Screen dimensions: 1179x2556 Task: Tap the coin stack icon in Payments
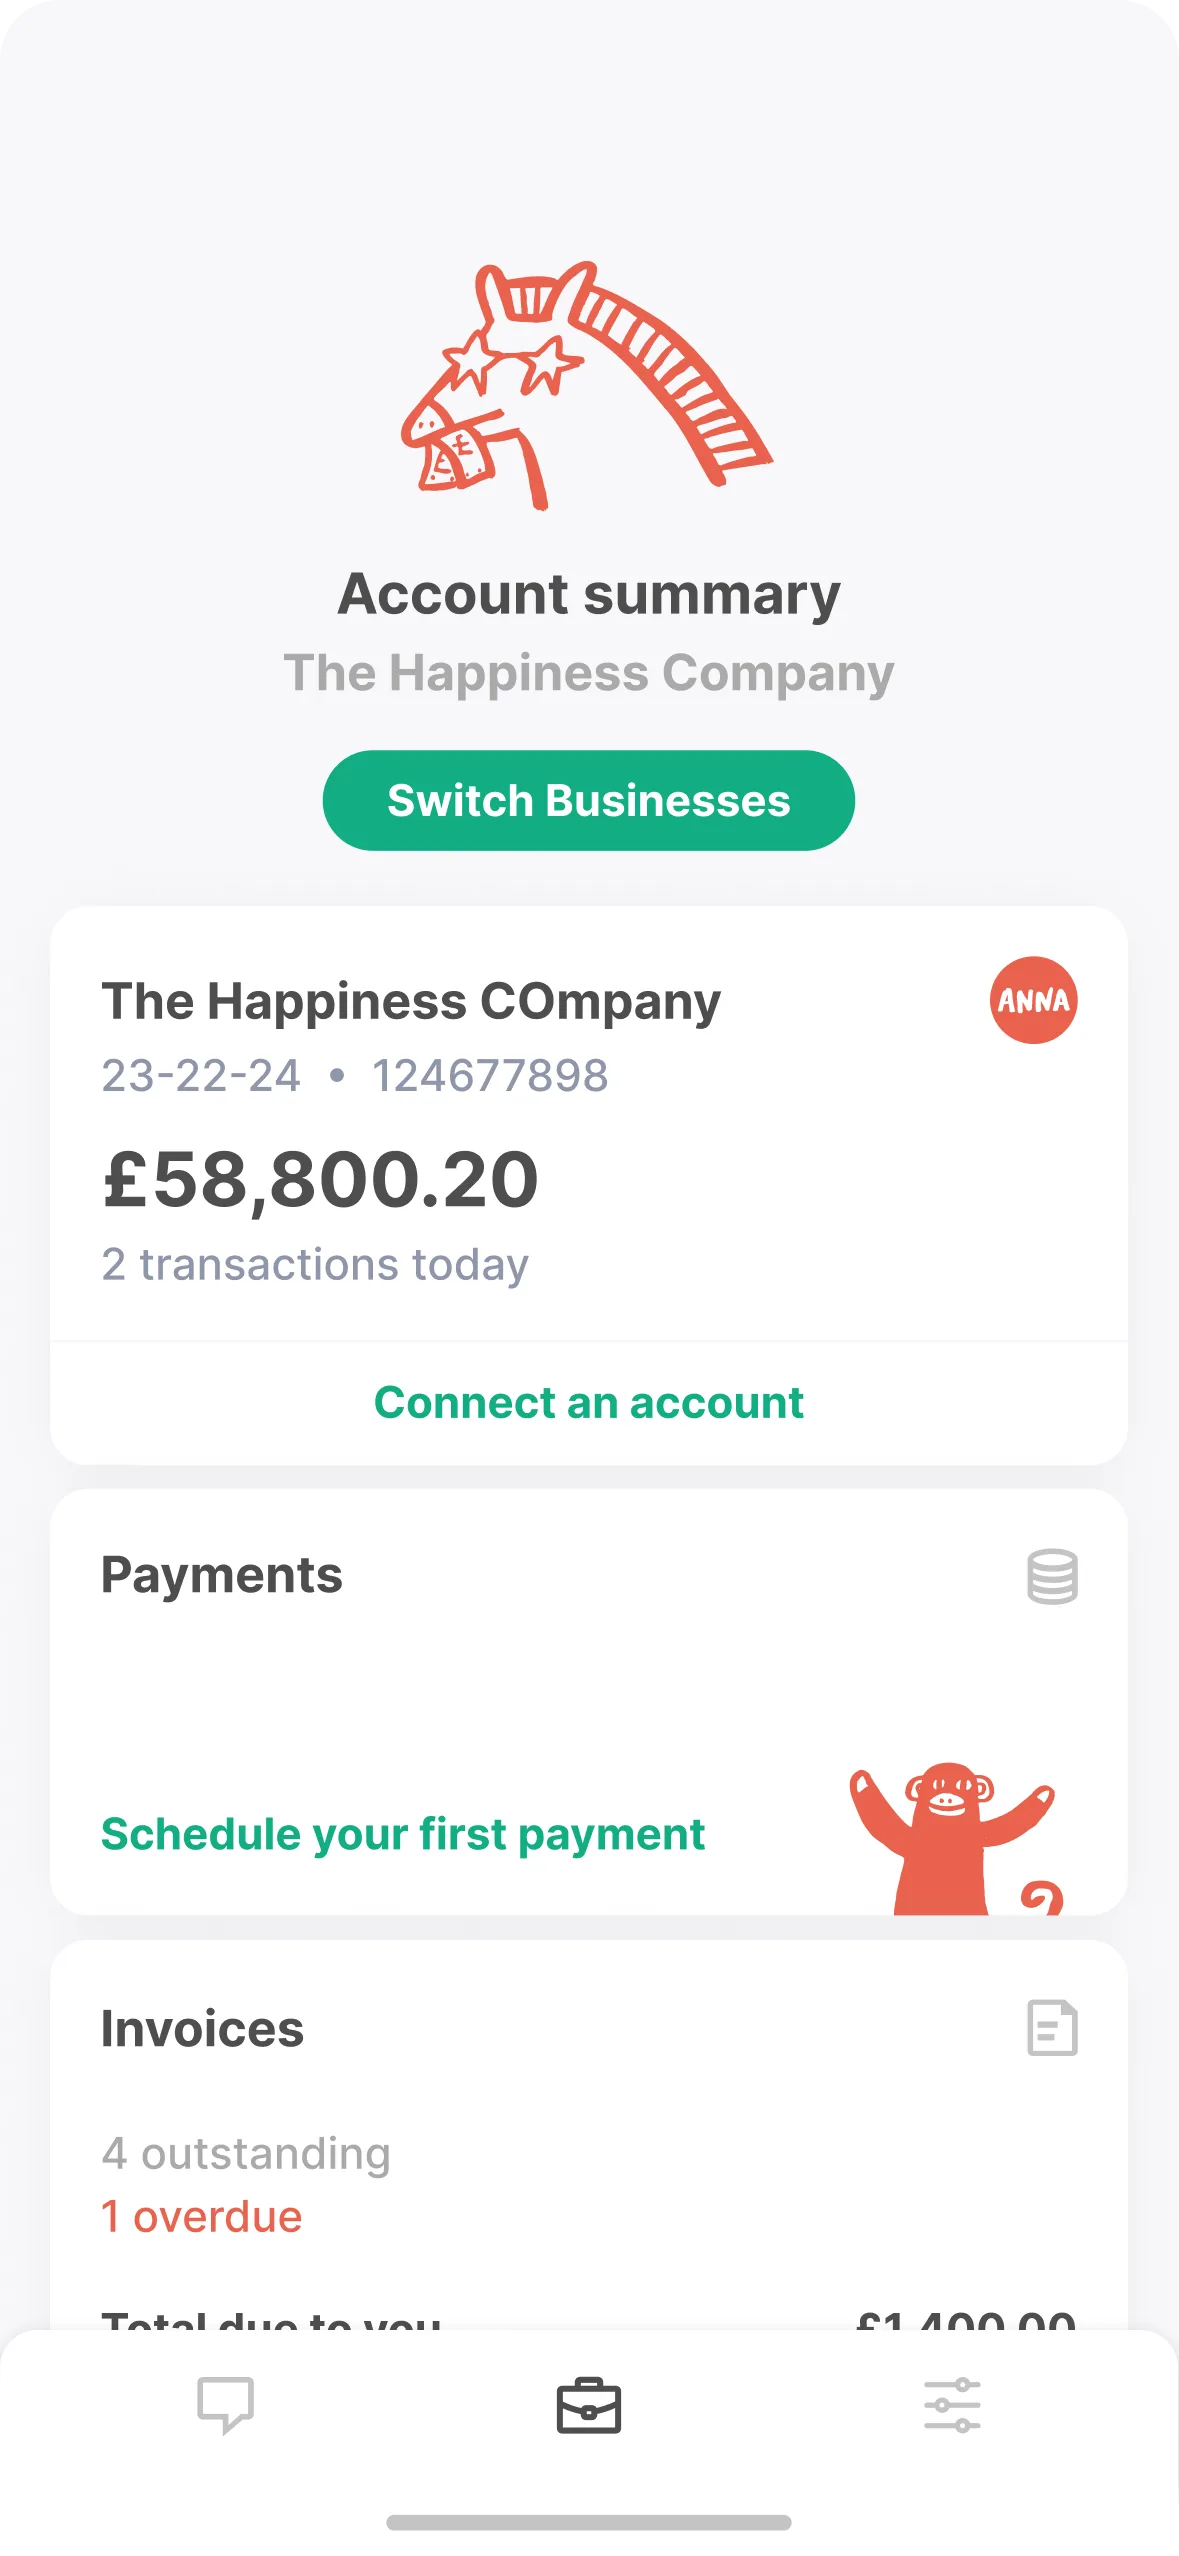click(1052, 1576)
